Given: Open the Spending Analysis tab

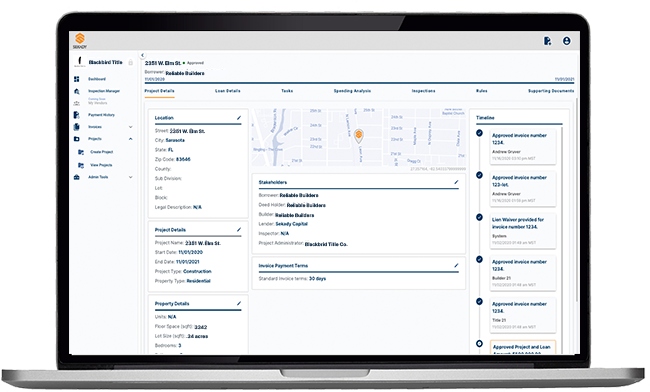Looking at the screenshot, I should 352,91.
